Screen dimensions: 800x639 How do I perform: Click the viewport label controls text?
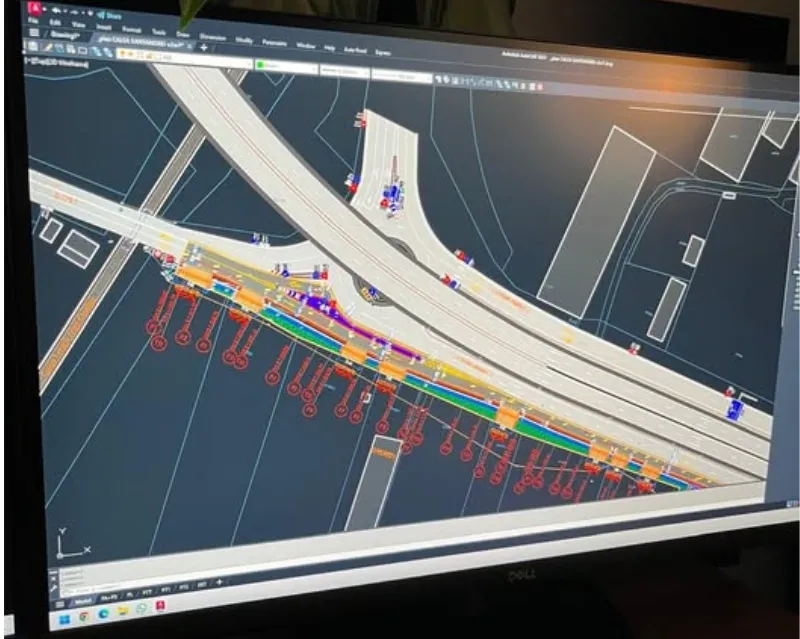coord(57,63)
